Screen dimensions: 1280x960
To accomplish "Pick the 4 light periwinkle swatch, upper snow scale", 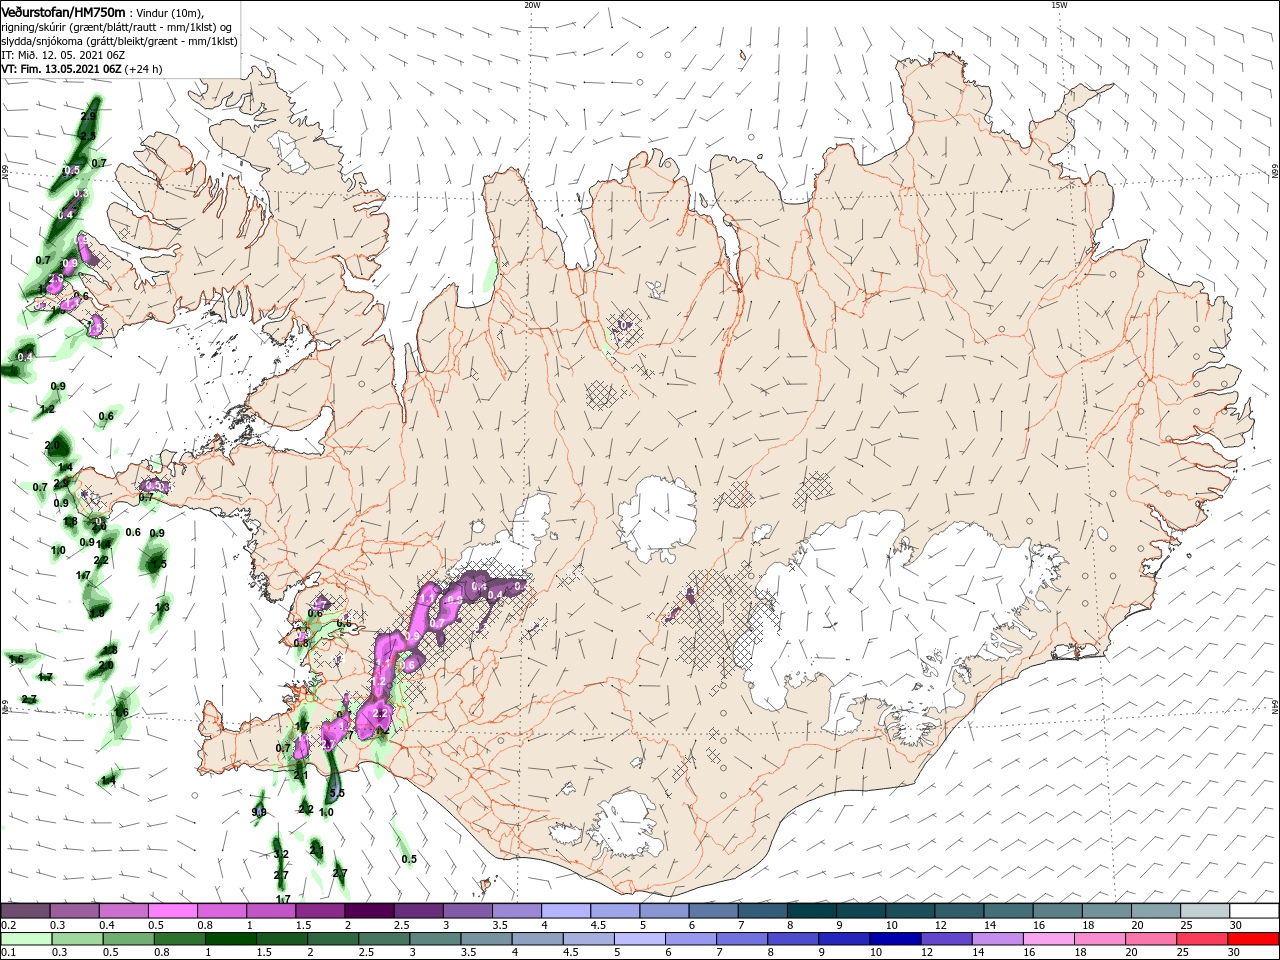I will (x=566, y=911).
